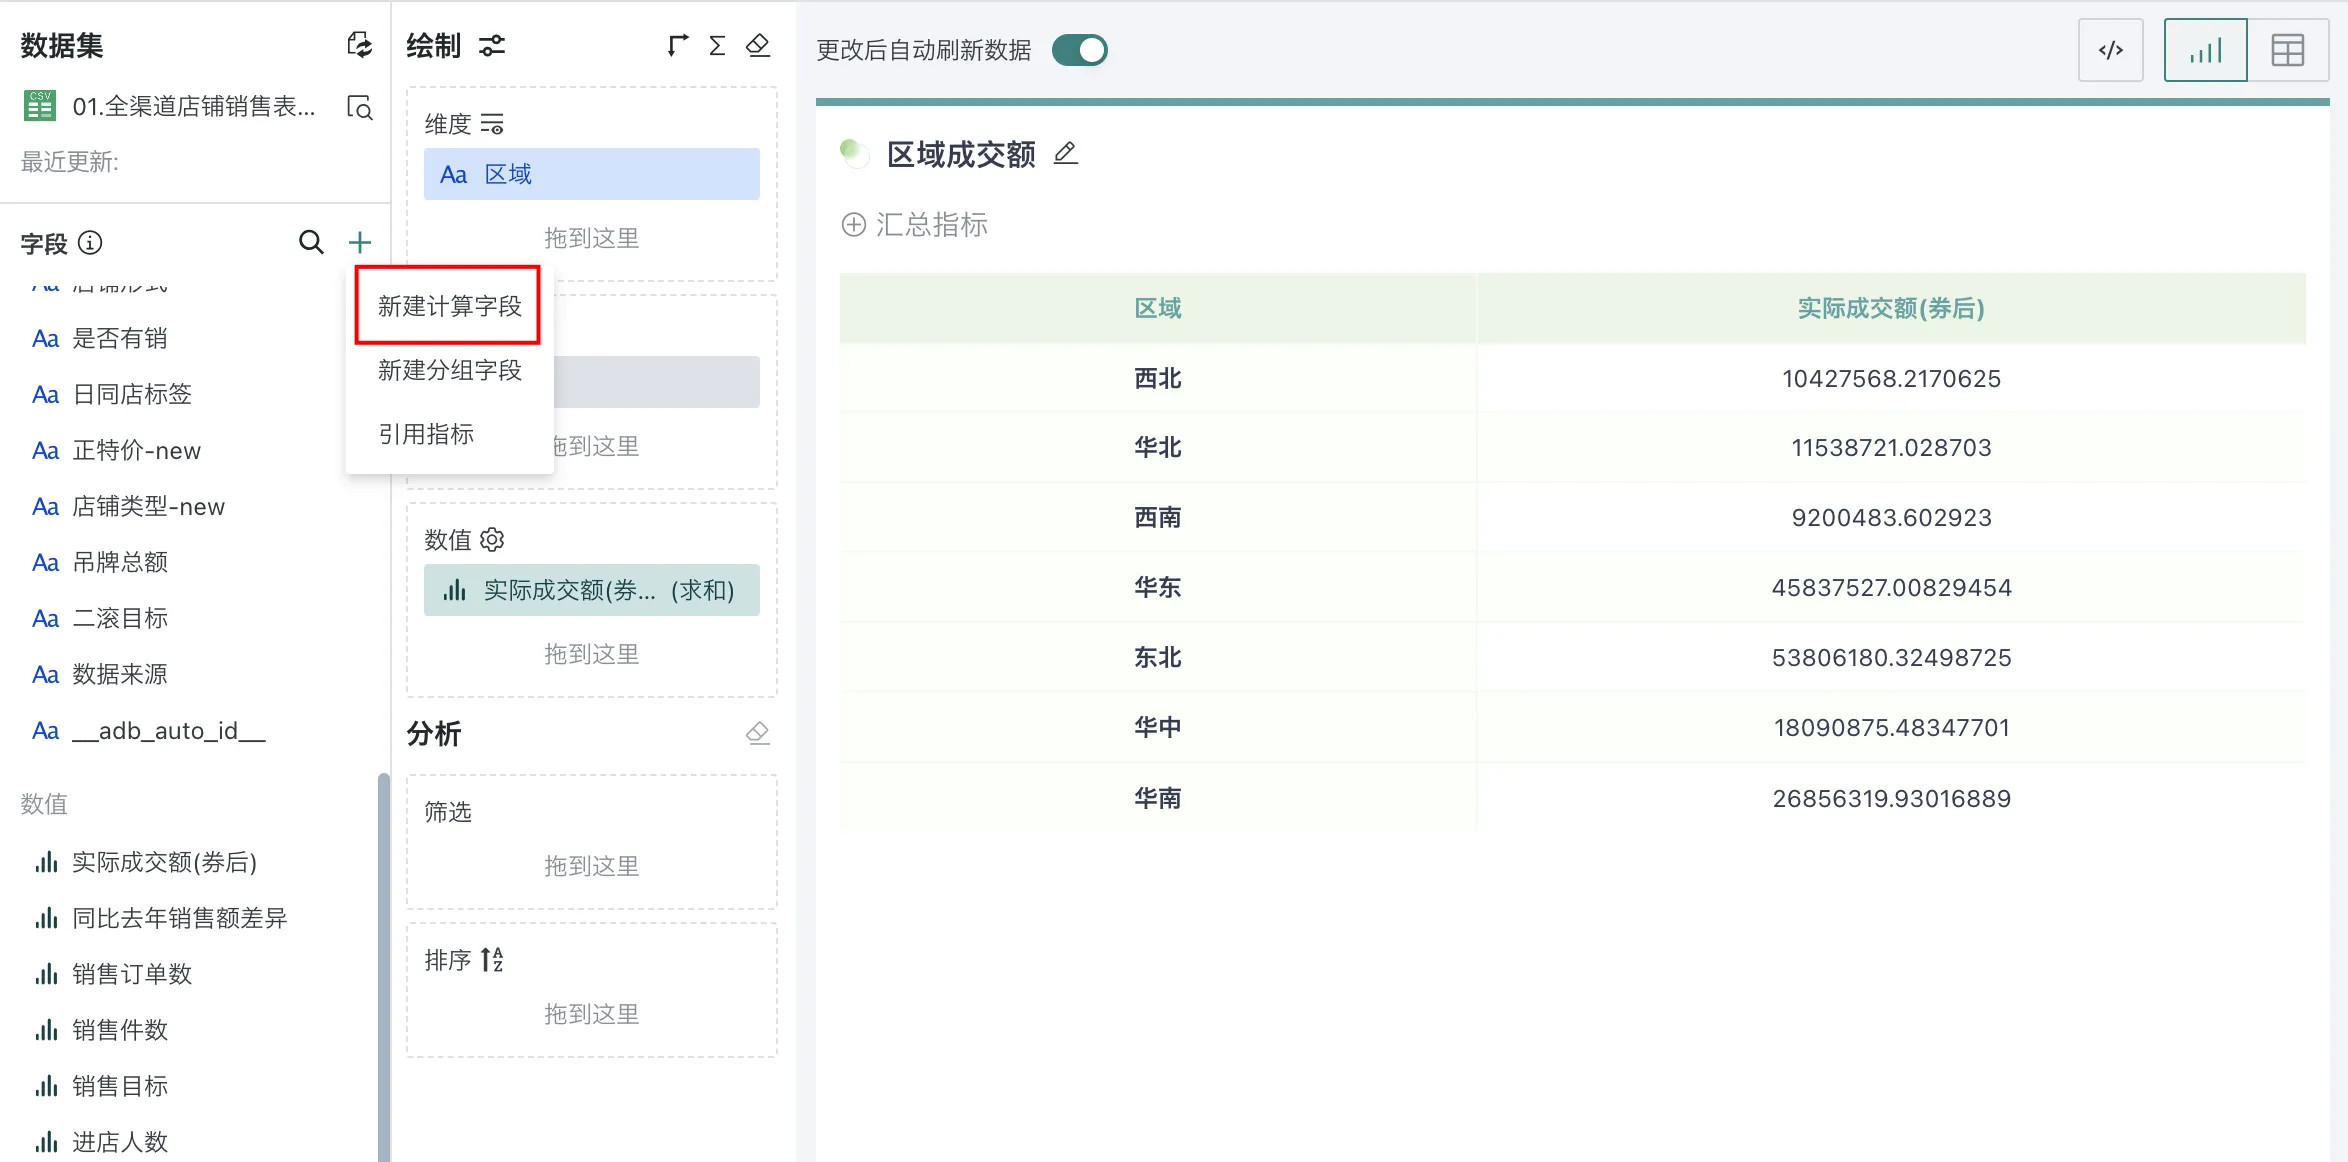Toggle auto-refresh data after changes

tap(1080, 50)
